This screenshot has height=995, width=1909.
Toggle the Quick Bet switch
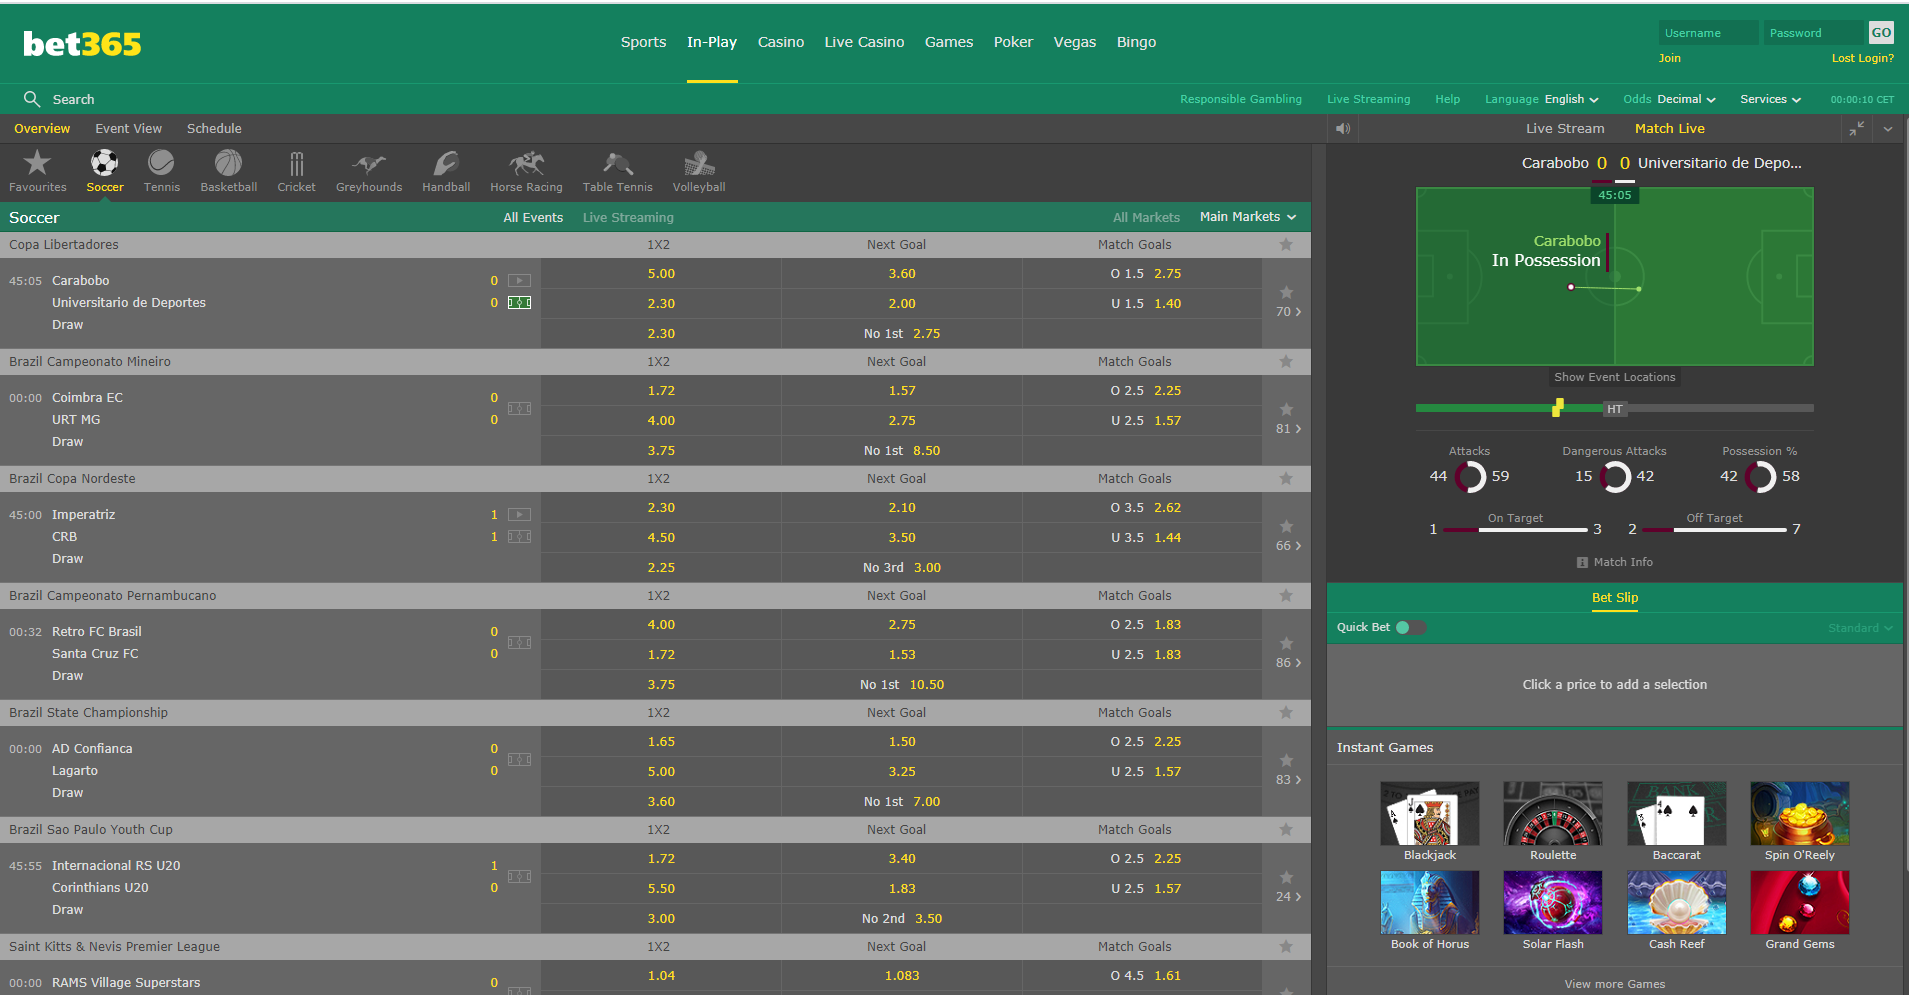click(1410, 628)
